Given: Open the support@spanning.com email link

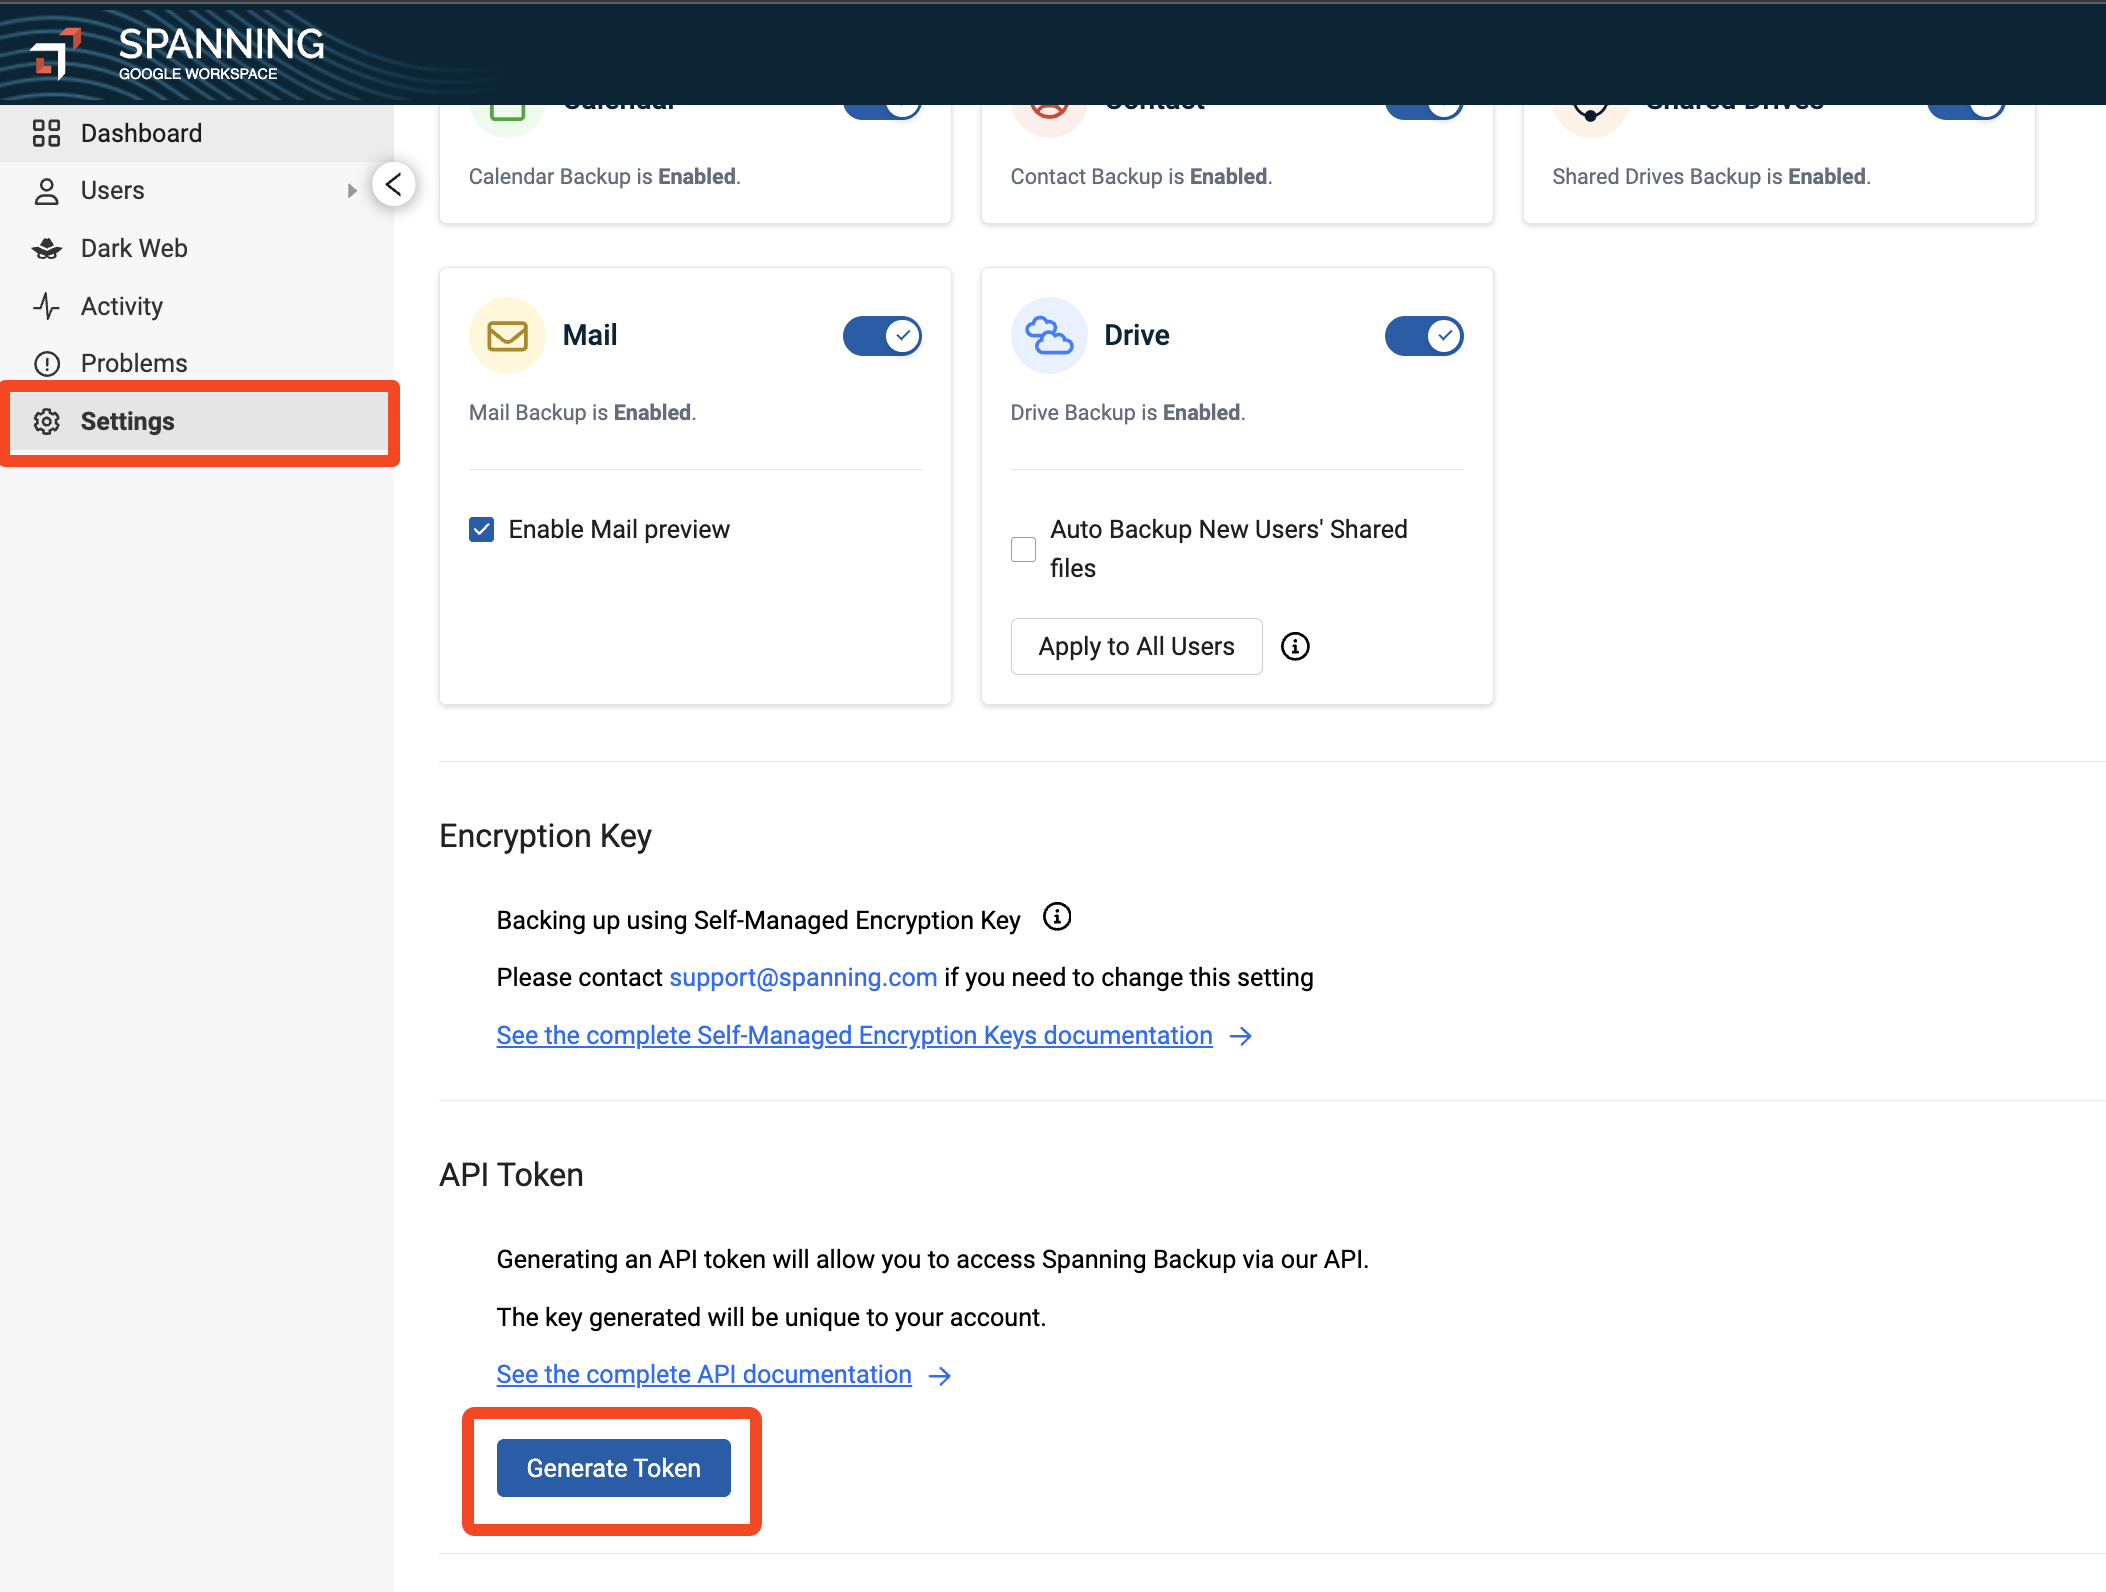Looking at the screenshot, I should tap(803, 977).
